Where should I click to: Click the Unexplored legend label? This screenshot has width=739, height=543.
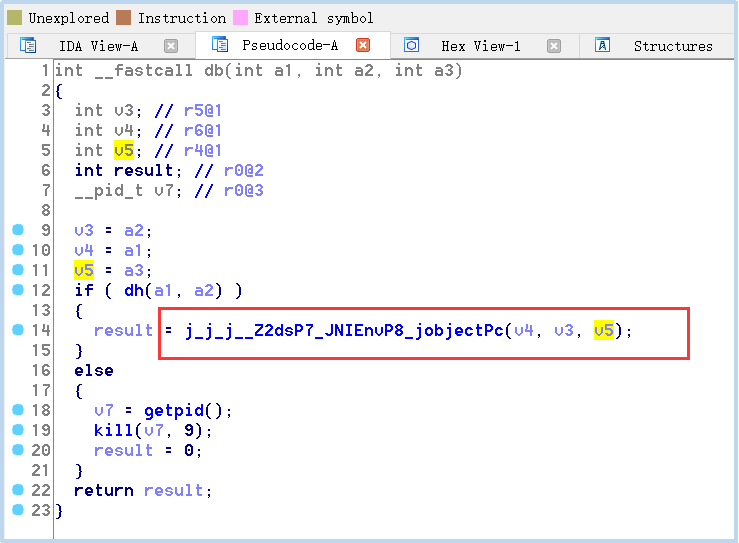point(69,18)
